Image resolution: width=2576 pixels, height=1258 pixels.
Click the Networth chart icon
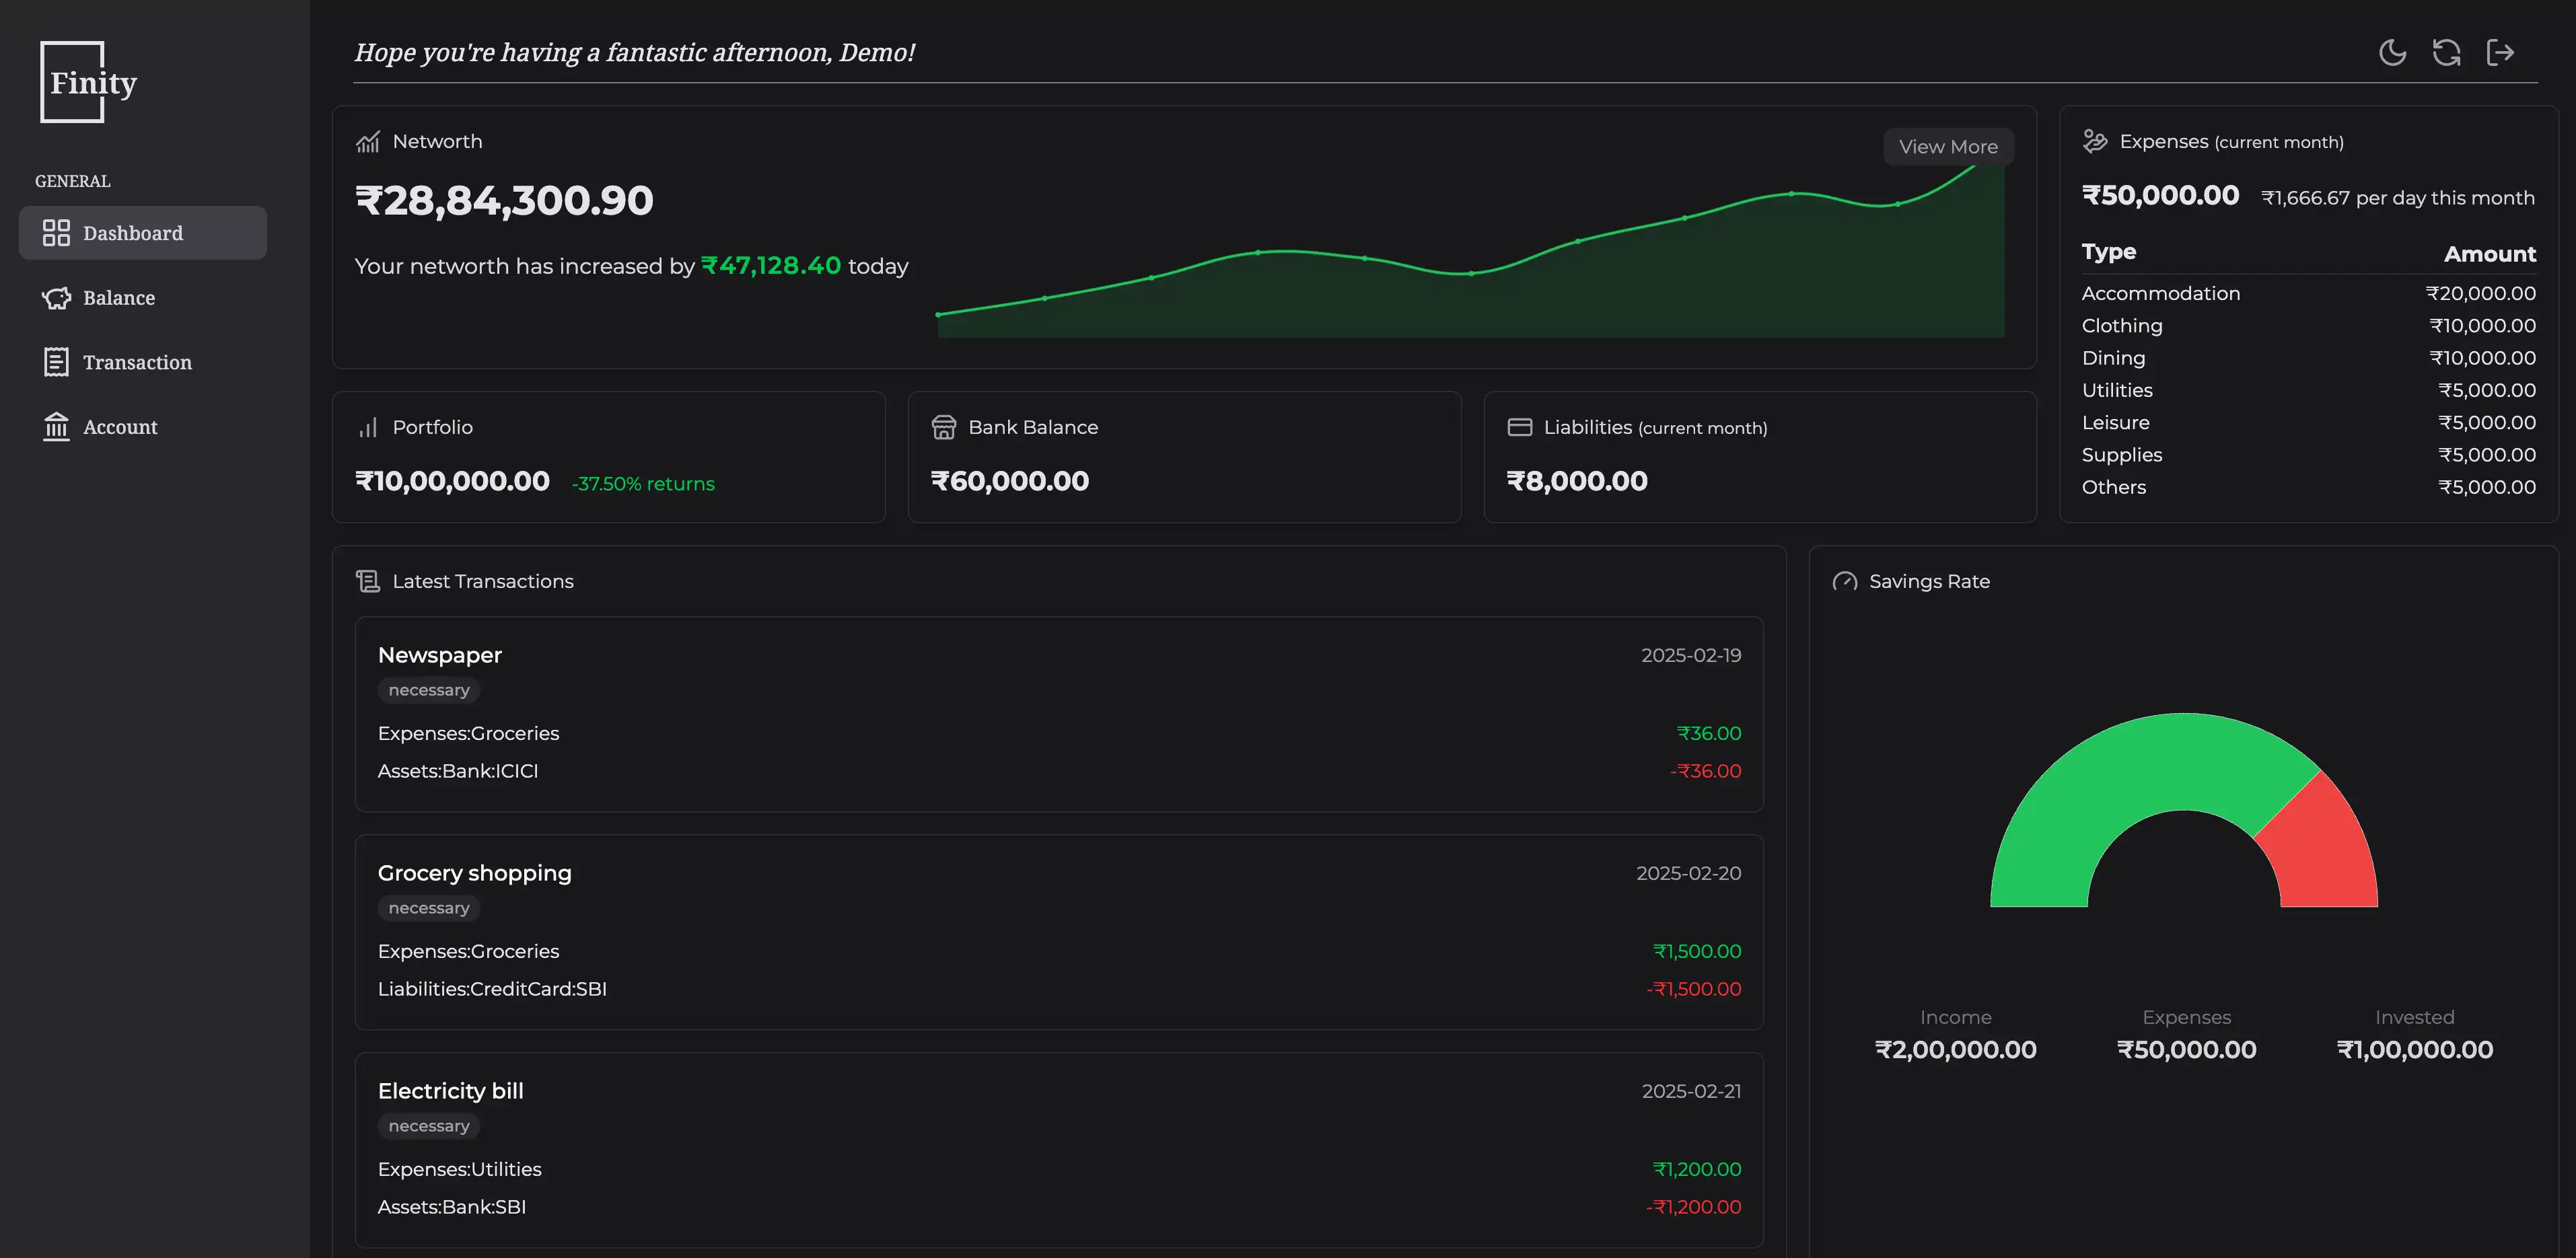click(x=368, y=142)
